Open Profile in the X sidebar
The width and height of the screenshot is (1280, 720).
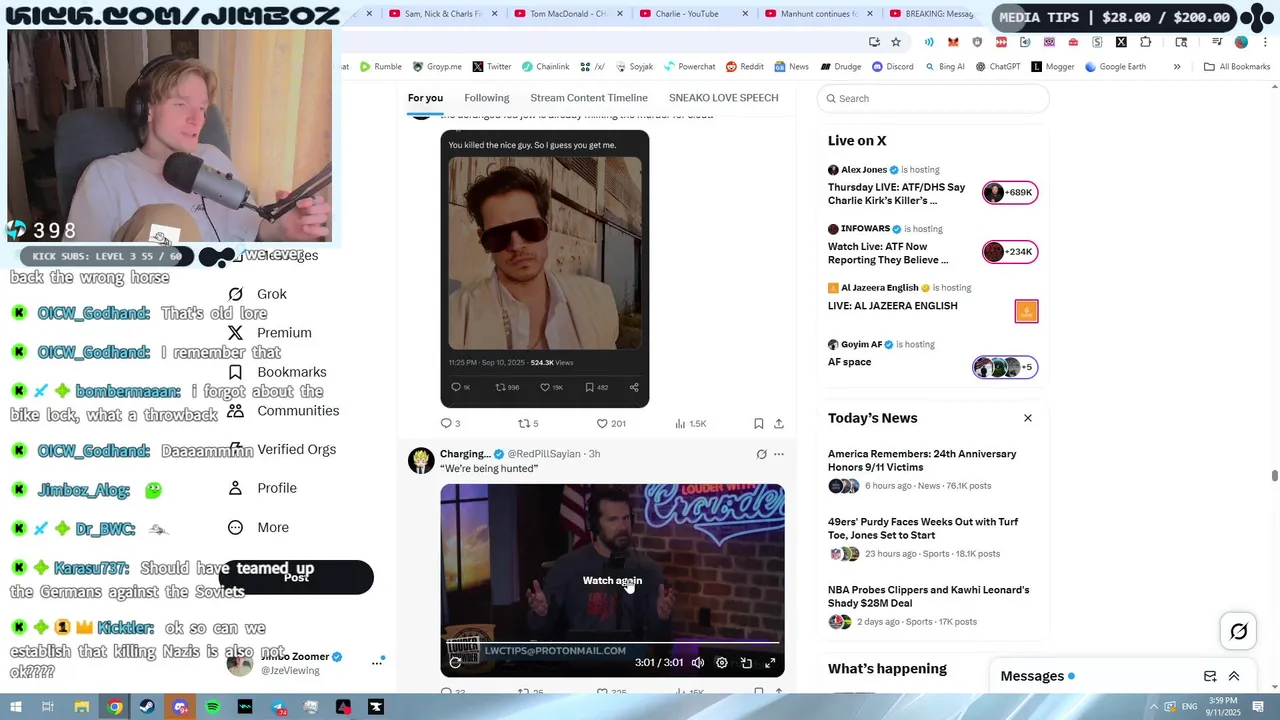(x=262, y=488)
